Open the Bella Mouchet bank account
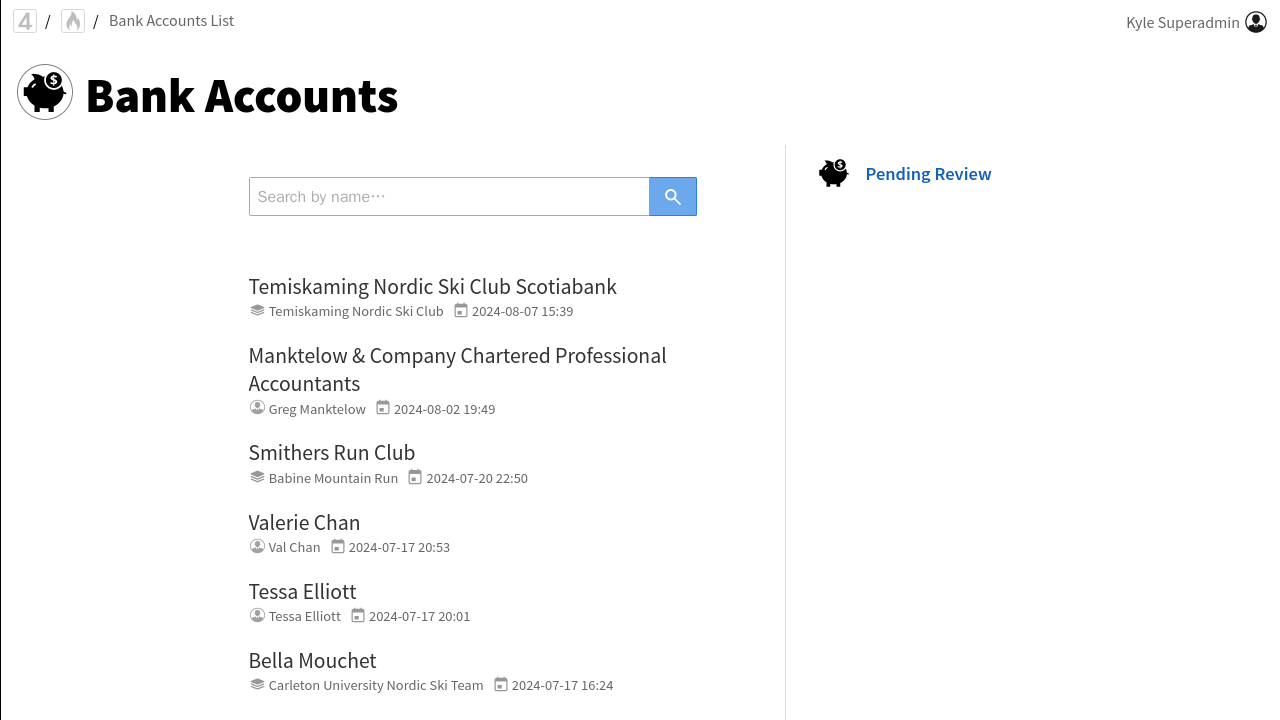Screen dimensions: 1280x720 [x=312, y=661]
